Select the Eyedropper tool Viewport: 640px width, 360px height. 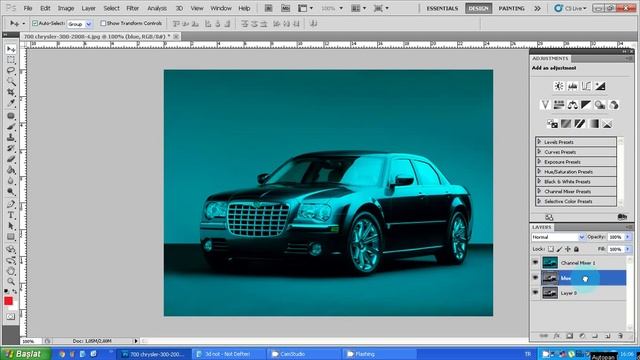point(11,103)
